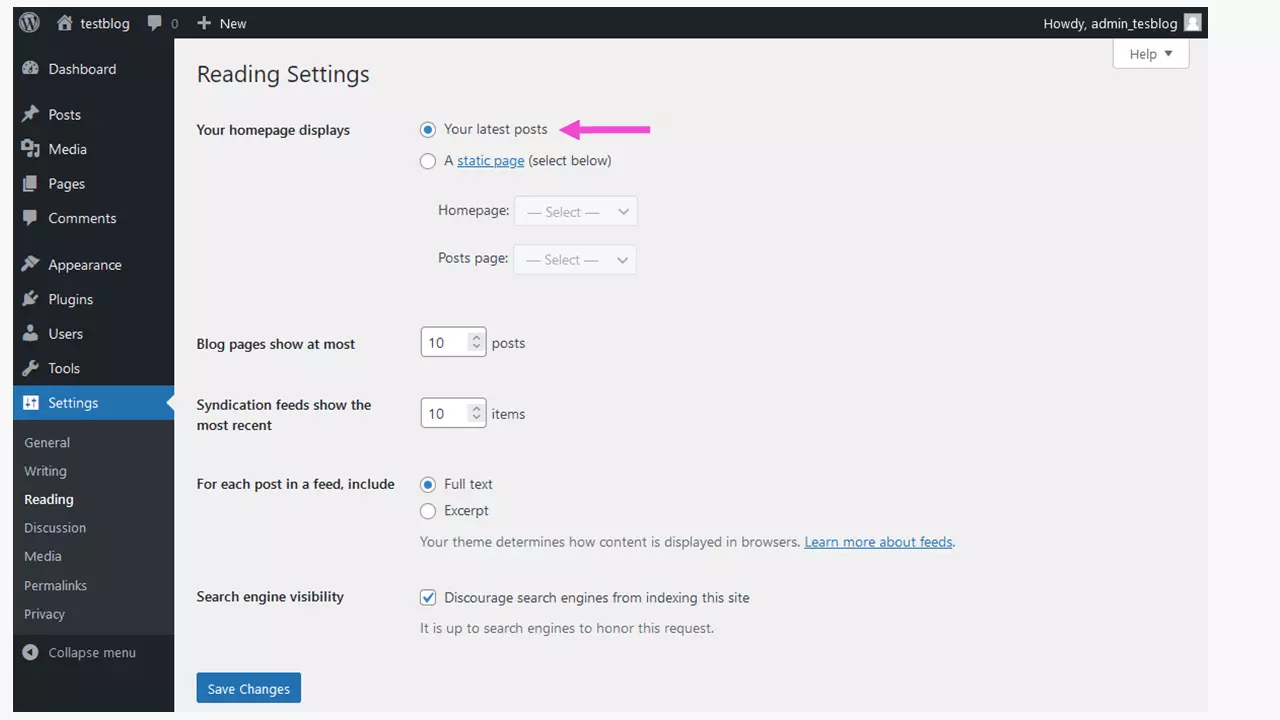The height and width of the screenshot is (720, 1280).
Task: Follow the static page link
Action: pos(490,160)
